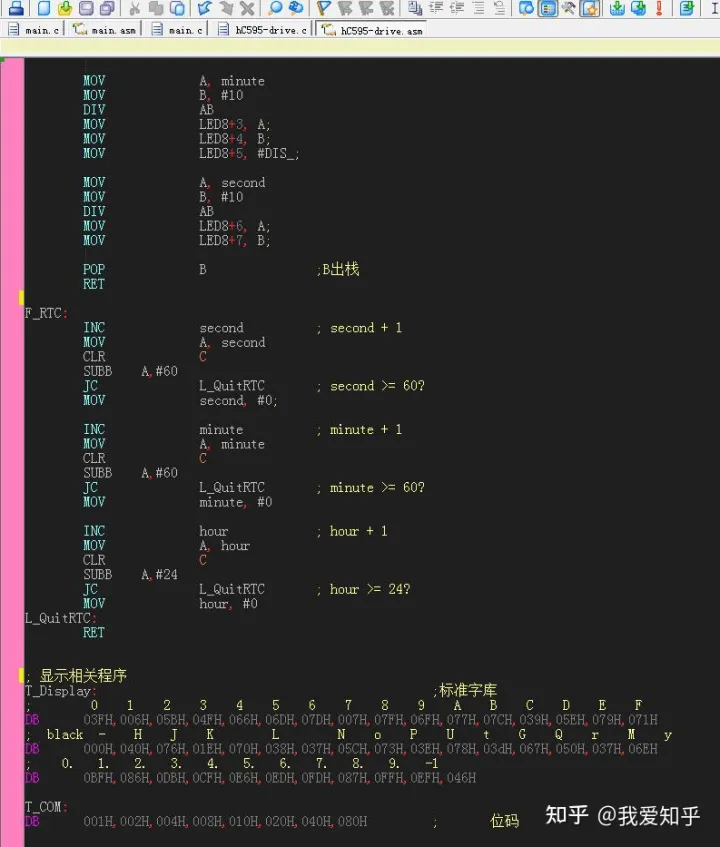The height and width of the screenshot is (847, 720).
Task: Click the '; 显示相关程序' comment line
Action: coord(76,676)
